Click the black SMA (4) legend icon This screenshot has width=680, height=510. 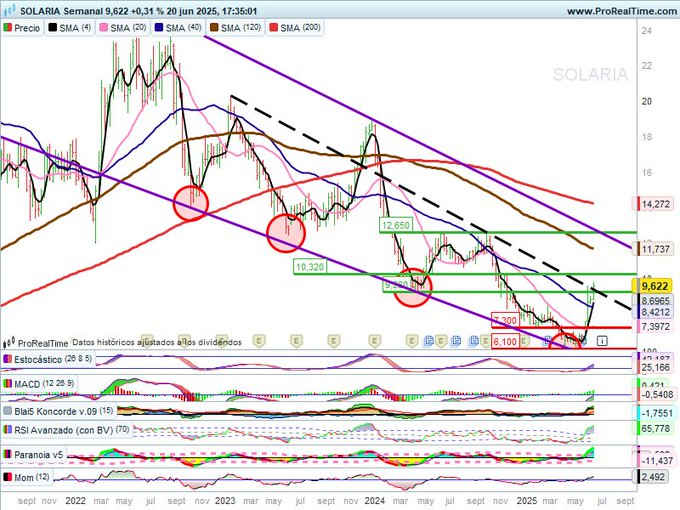[x=52, y=28]
